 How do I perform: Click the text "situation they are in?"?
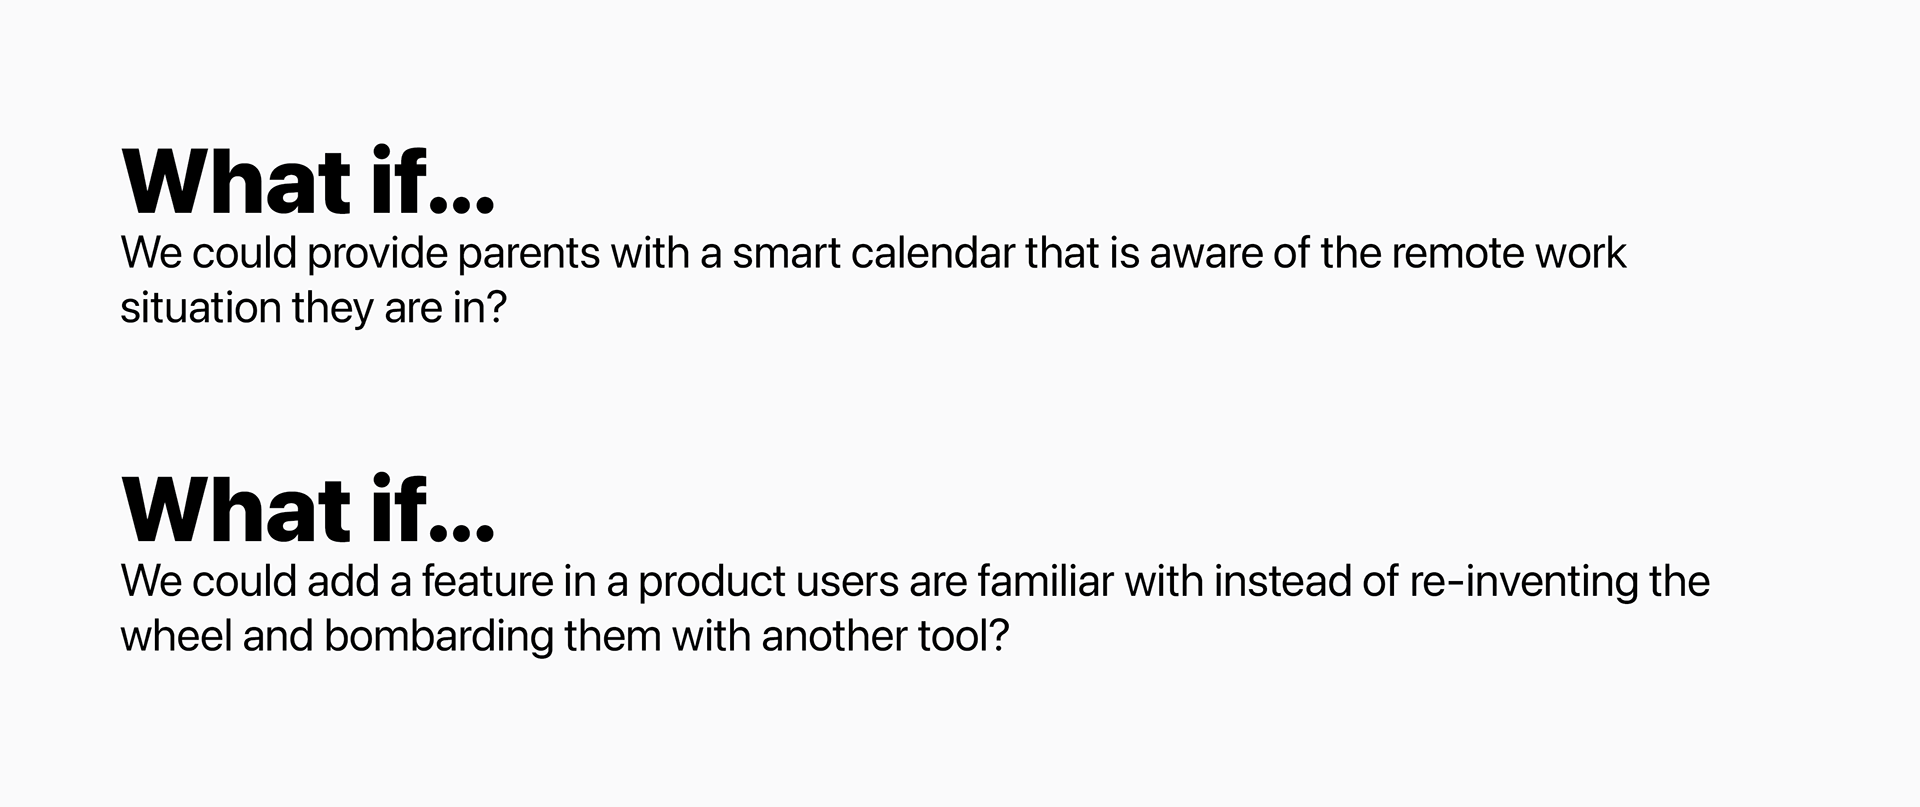click(x=314, y=308)
